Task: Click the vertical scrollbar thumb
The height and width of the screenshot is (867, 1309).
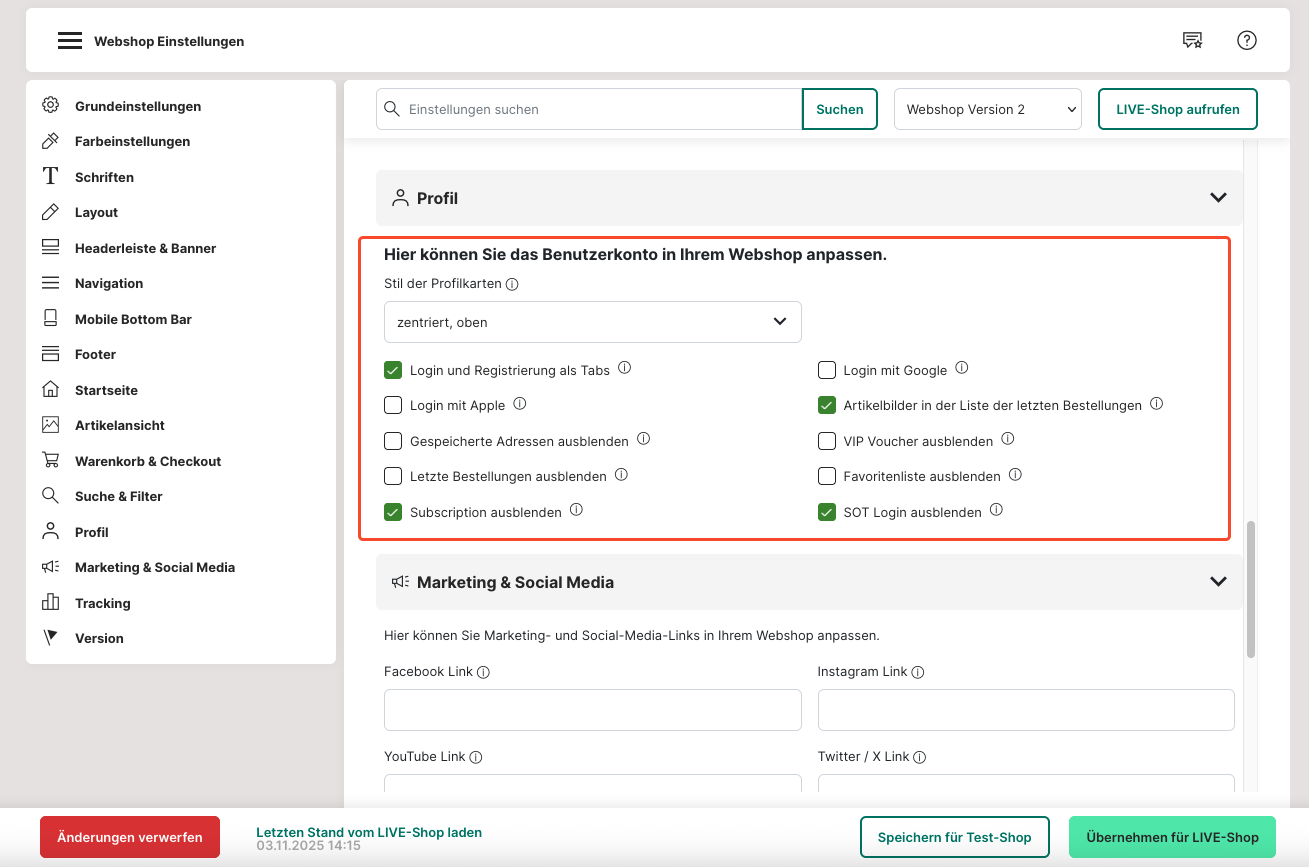Action: (x=1250, y=590)
